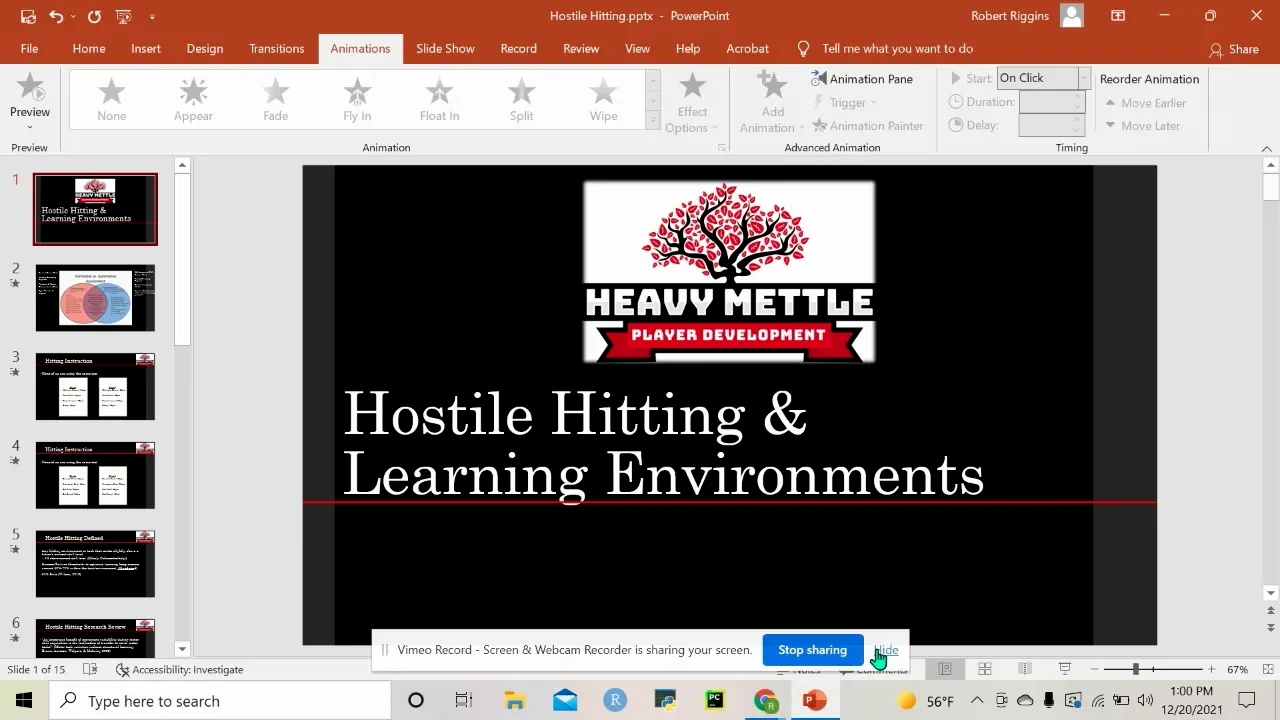Open PyCharm from the taskbar

(x=715, y=701)
